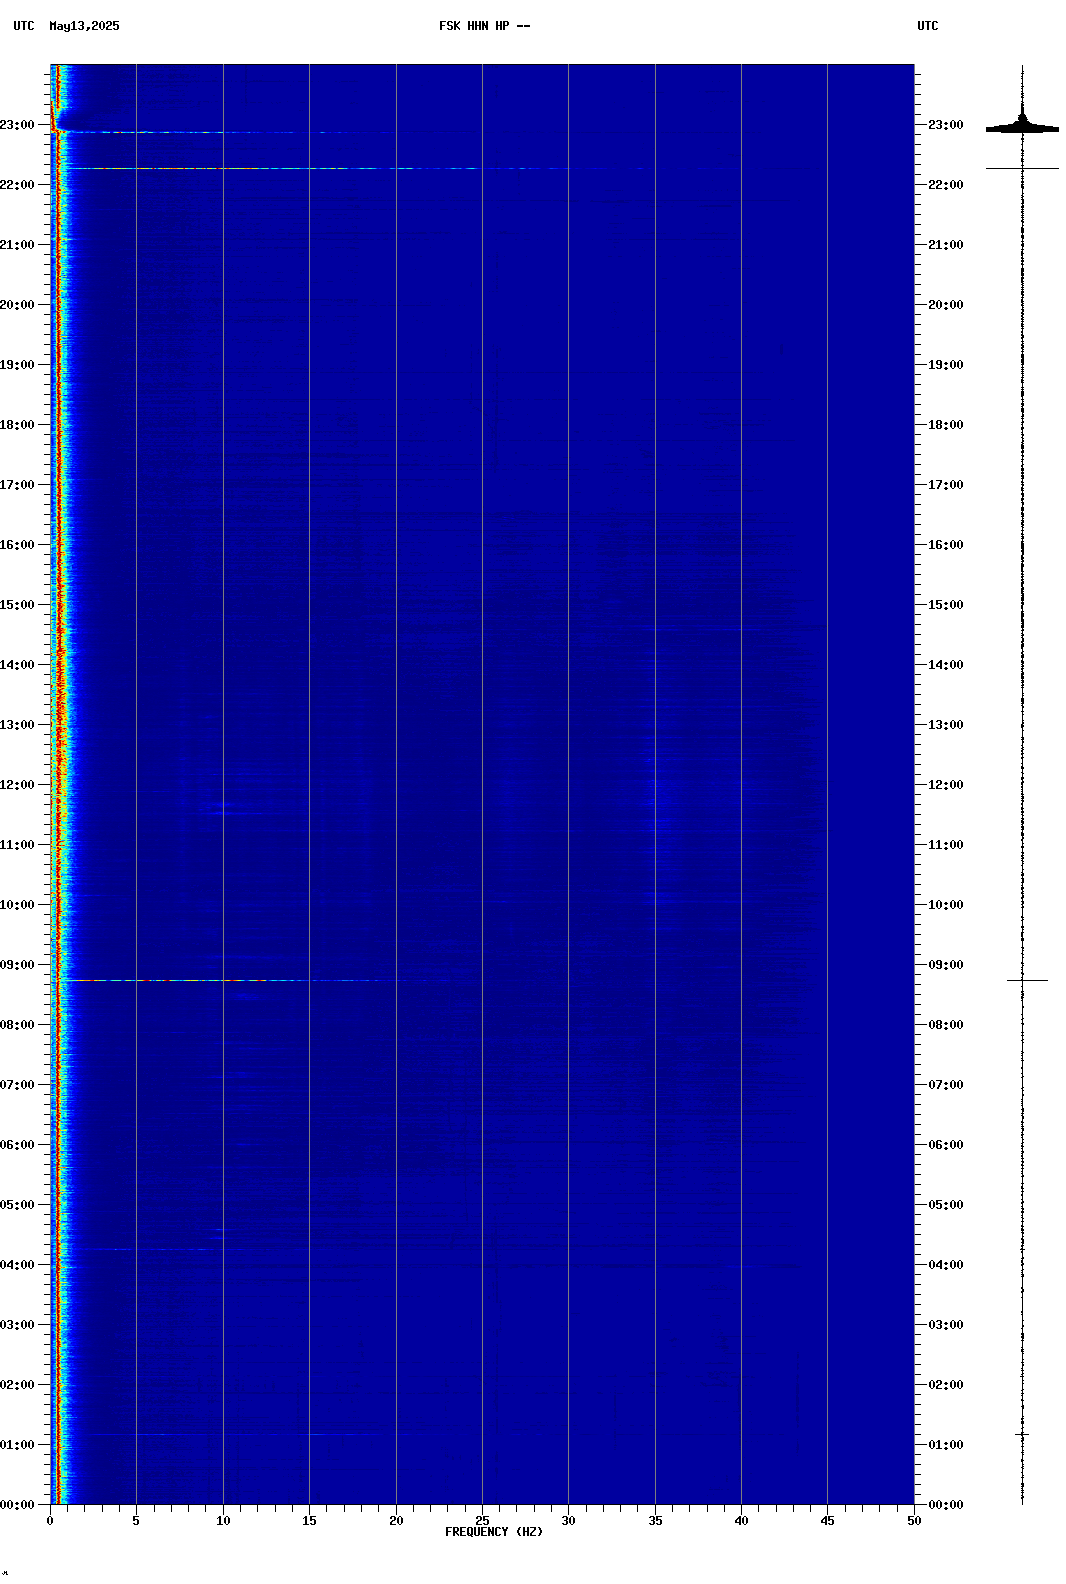Click the 'FSK HHN HP --' station title

(485, 26)
